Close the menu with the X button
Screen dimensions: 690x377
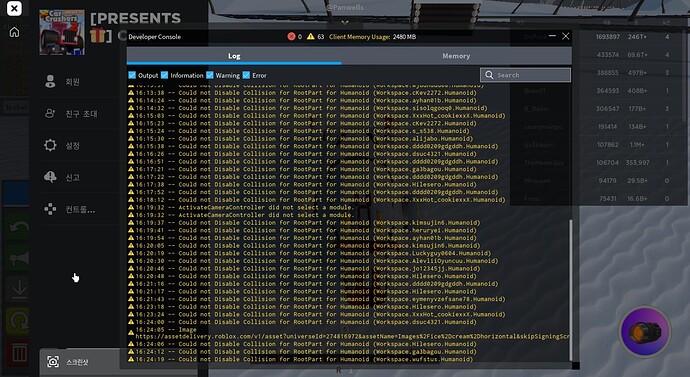click(x=14, y=8)
